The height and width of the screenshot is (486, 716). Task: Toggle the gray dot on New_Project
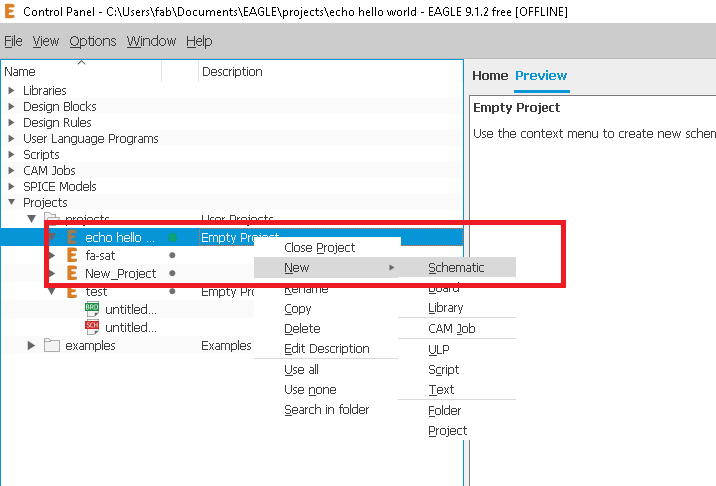tap(172, 273)
